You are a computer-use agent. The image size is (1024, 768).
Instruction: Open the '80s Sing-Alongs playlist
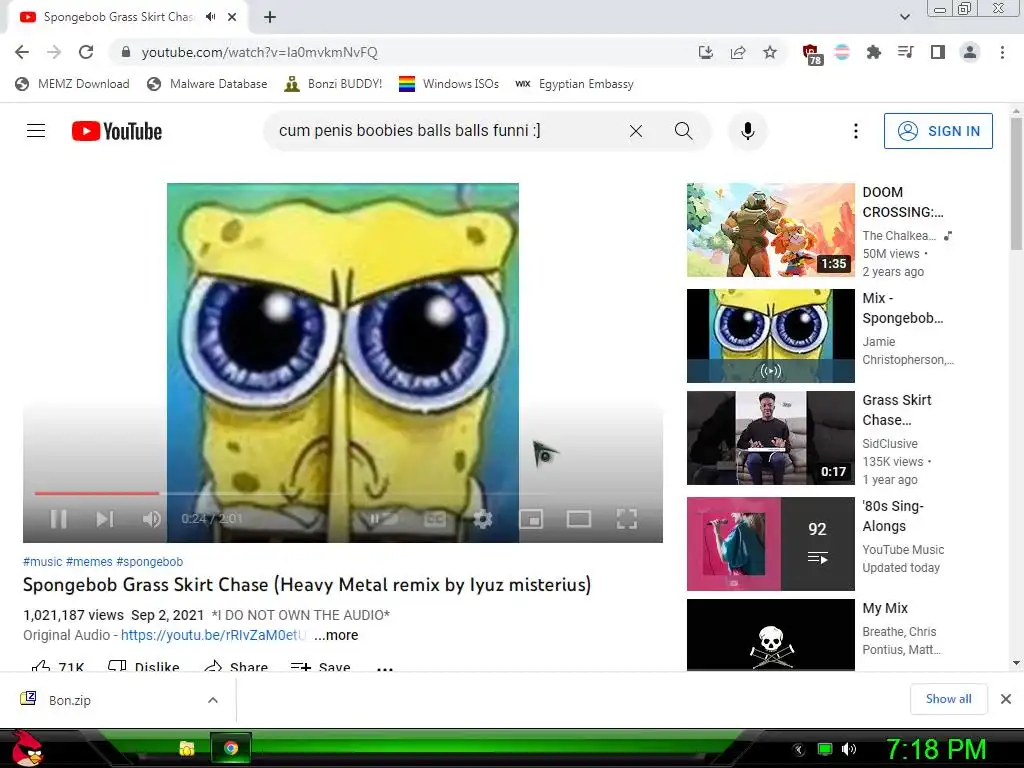pyautogui.click(x=771, y=543)
